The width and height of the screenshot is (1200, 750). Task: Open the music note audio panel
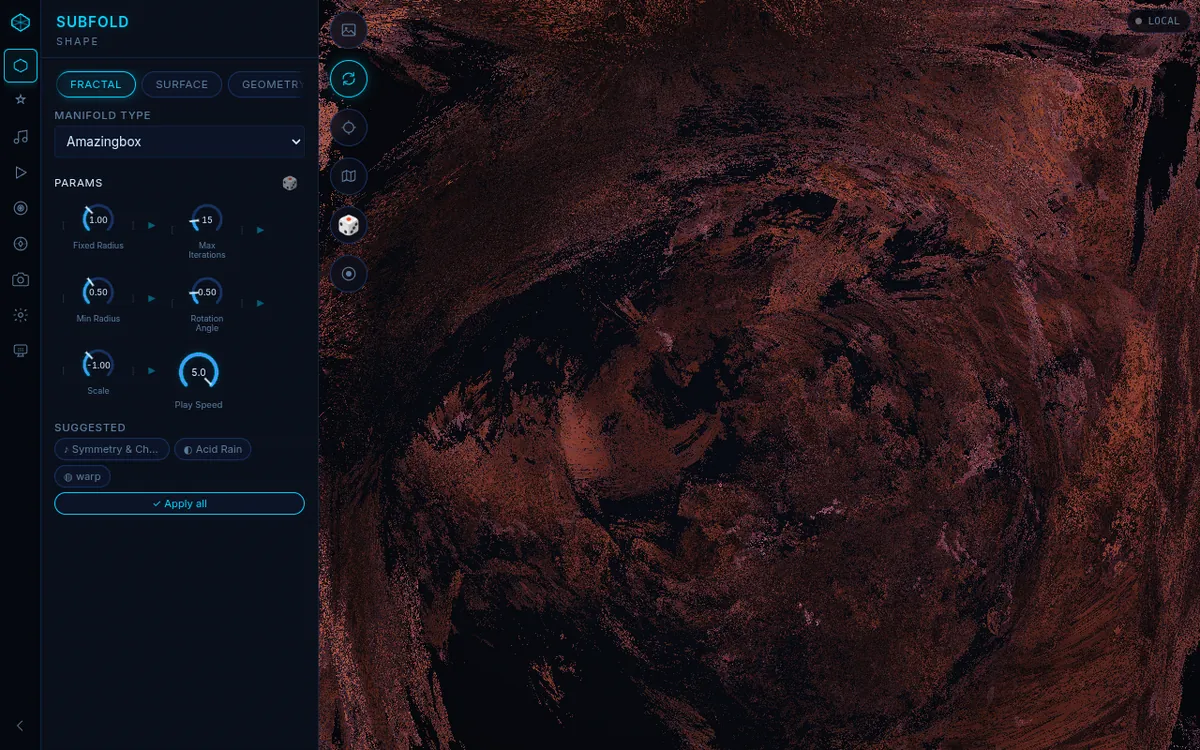pos(20,137)
